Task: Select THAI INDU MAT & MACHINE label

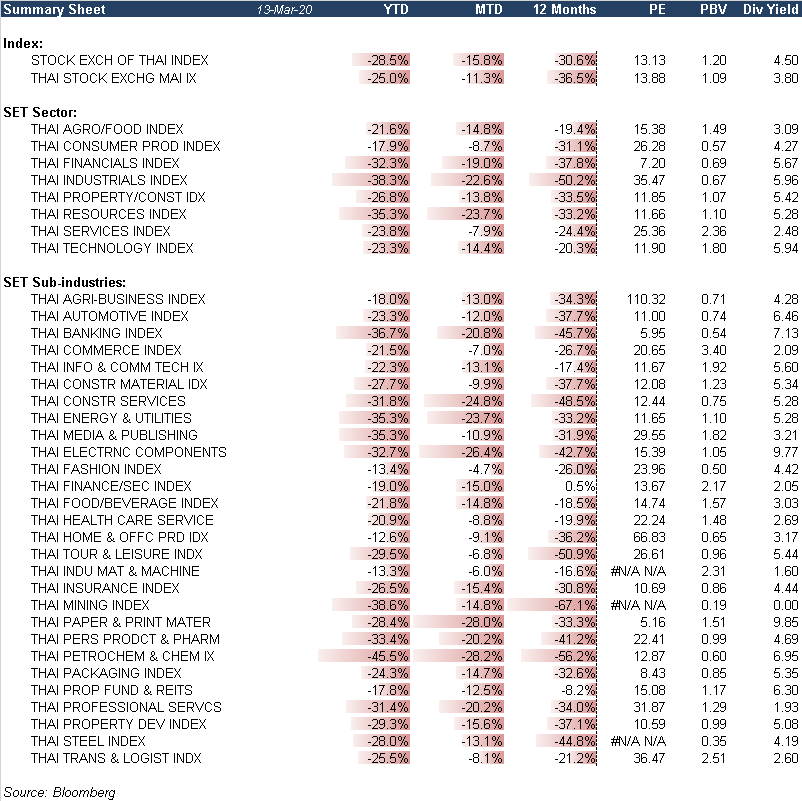Action: tap(115, 571)
